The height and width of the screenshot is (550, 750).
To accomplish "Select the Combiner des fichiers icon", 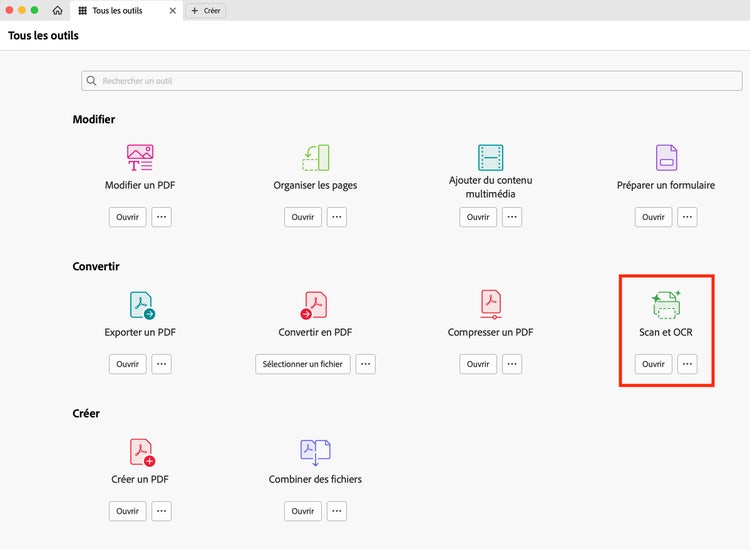I will coord(315,452).
